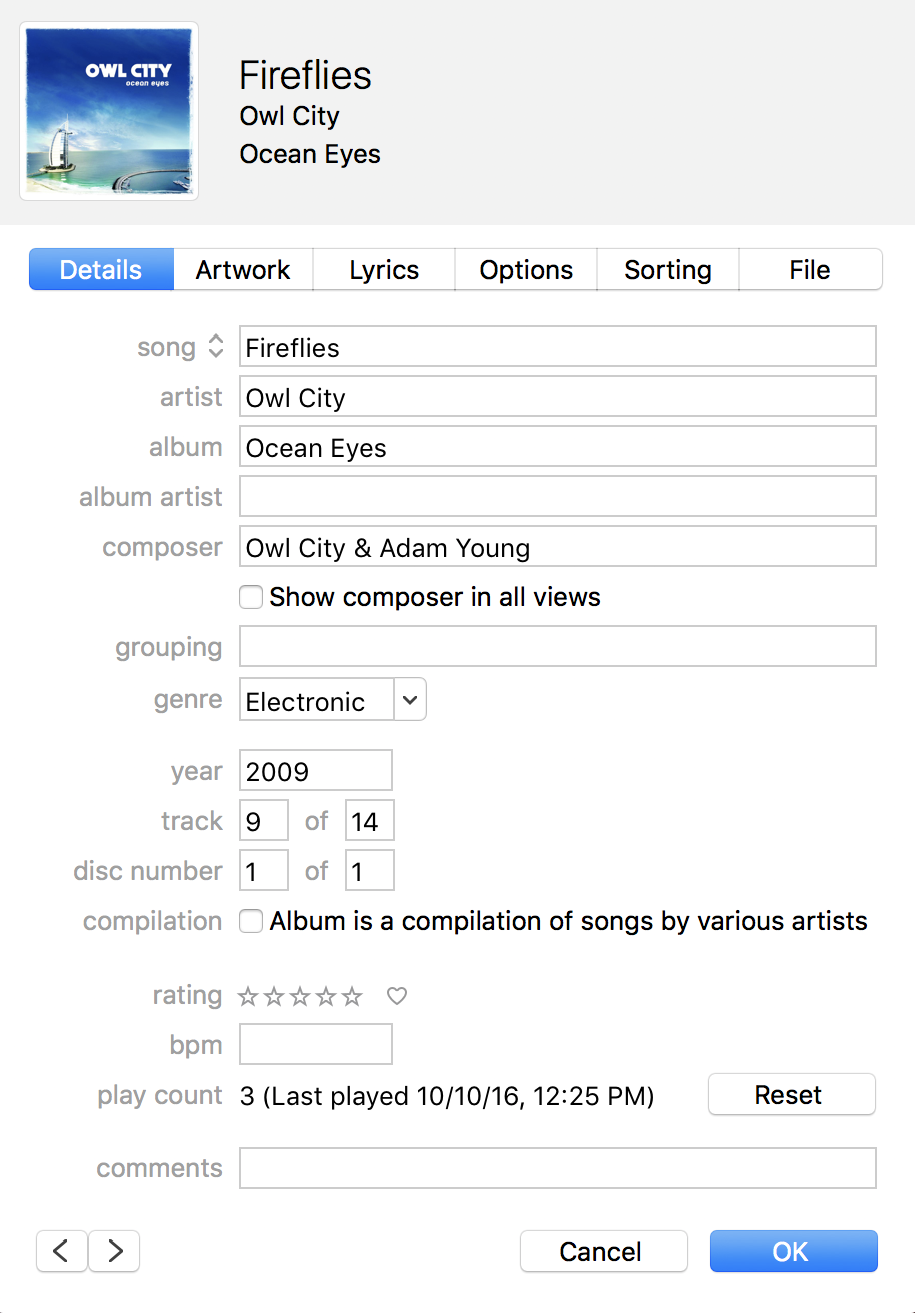Expand the genre dropdown arrow
915x1313 pixels.
coord(410,700)
